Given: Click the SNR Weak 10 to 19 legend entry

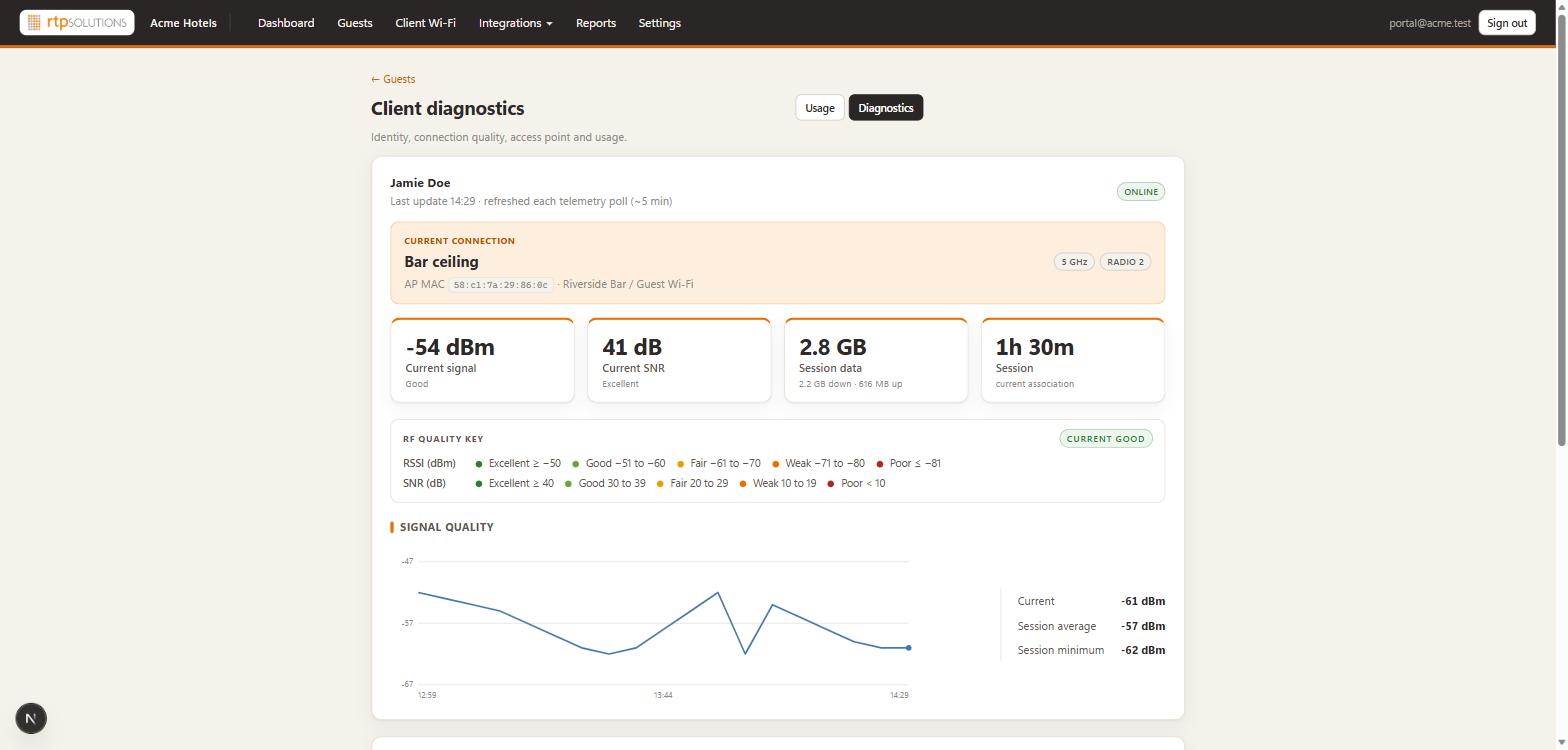Looking at the screenshot, I should [x=777, y=483].
